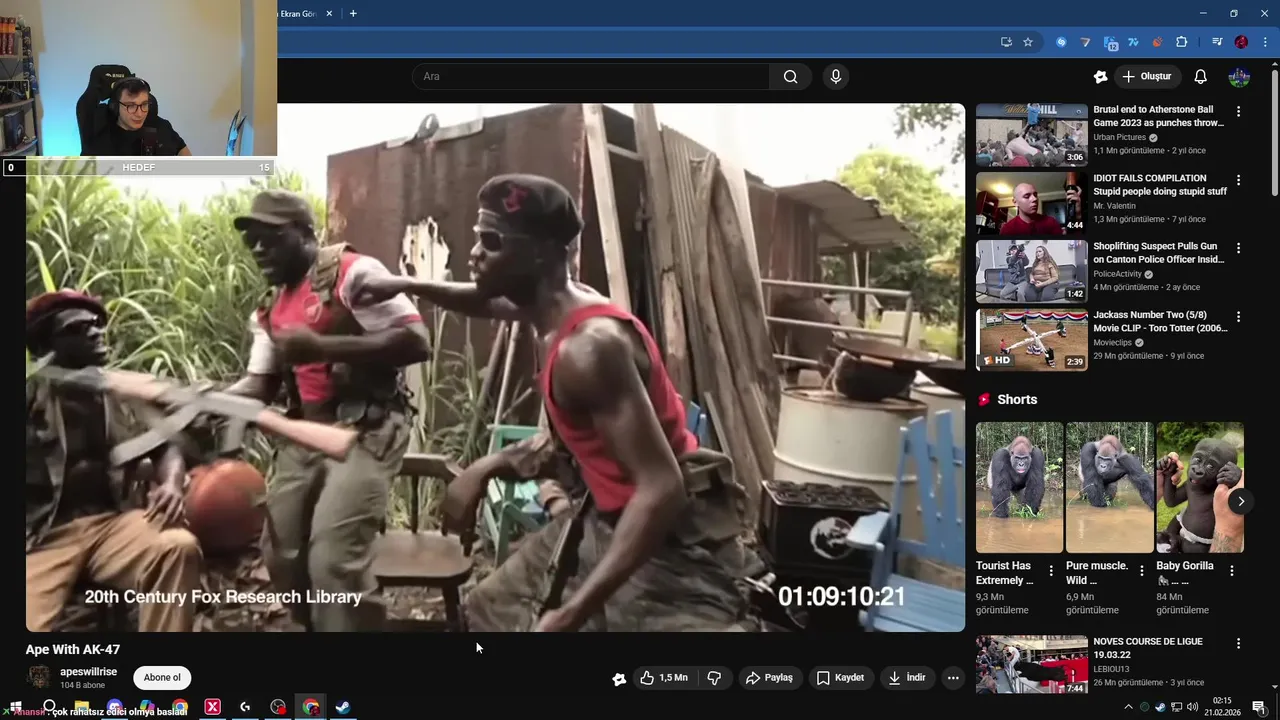
Task: Open Windows notification center icon
Action: pyautogui.click(x=1259, y=707)
